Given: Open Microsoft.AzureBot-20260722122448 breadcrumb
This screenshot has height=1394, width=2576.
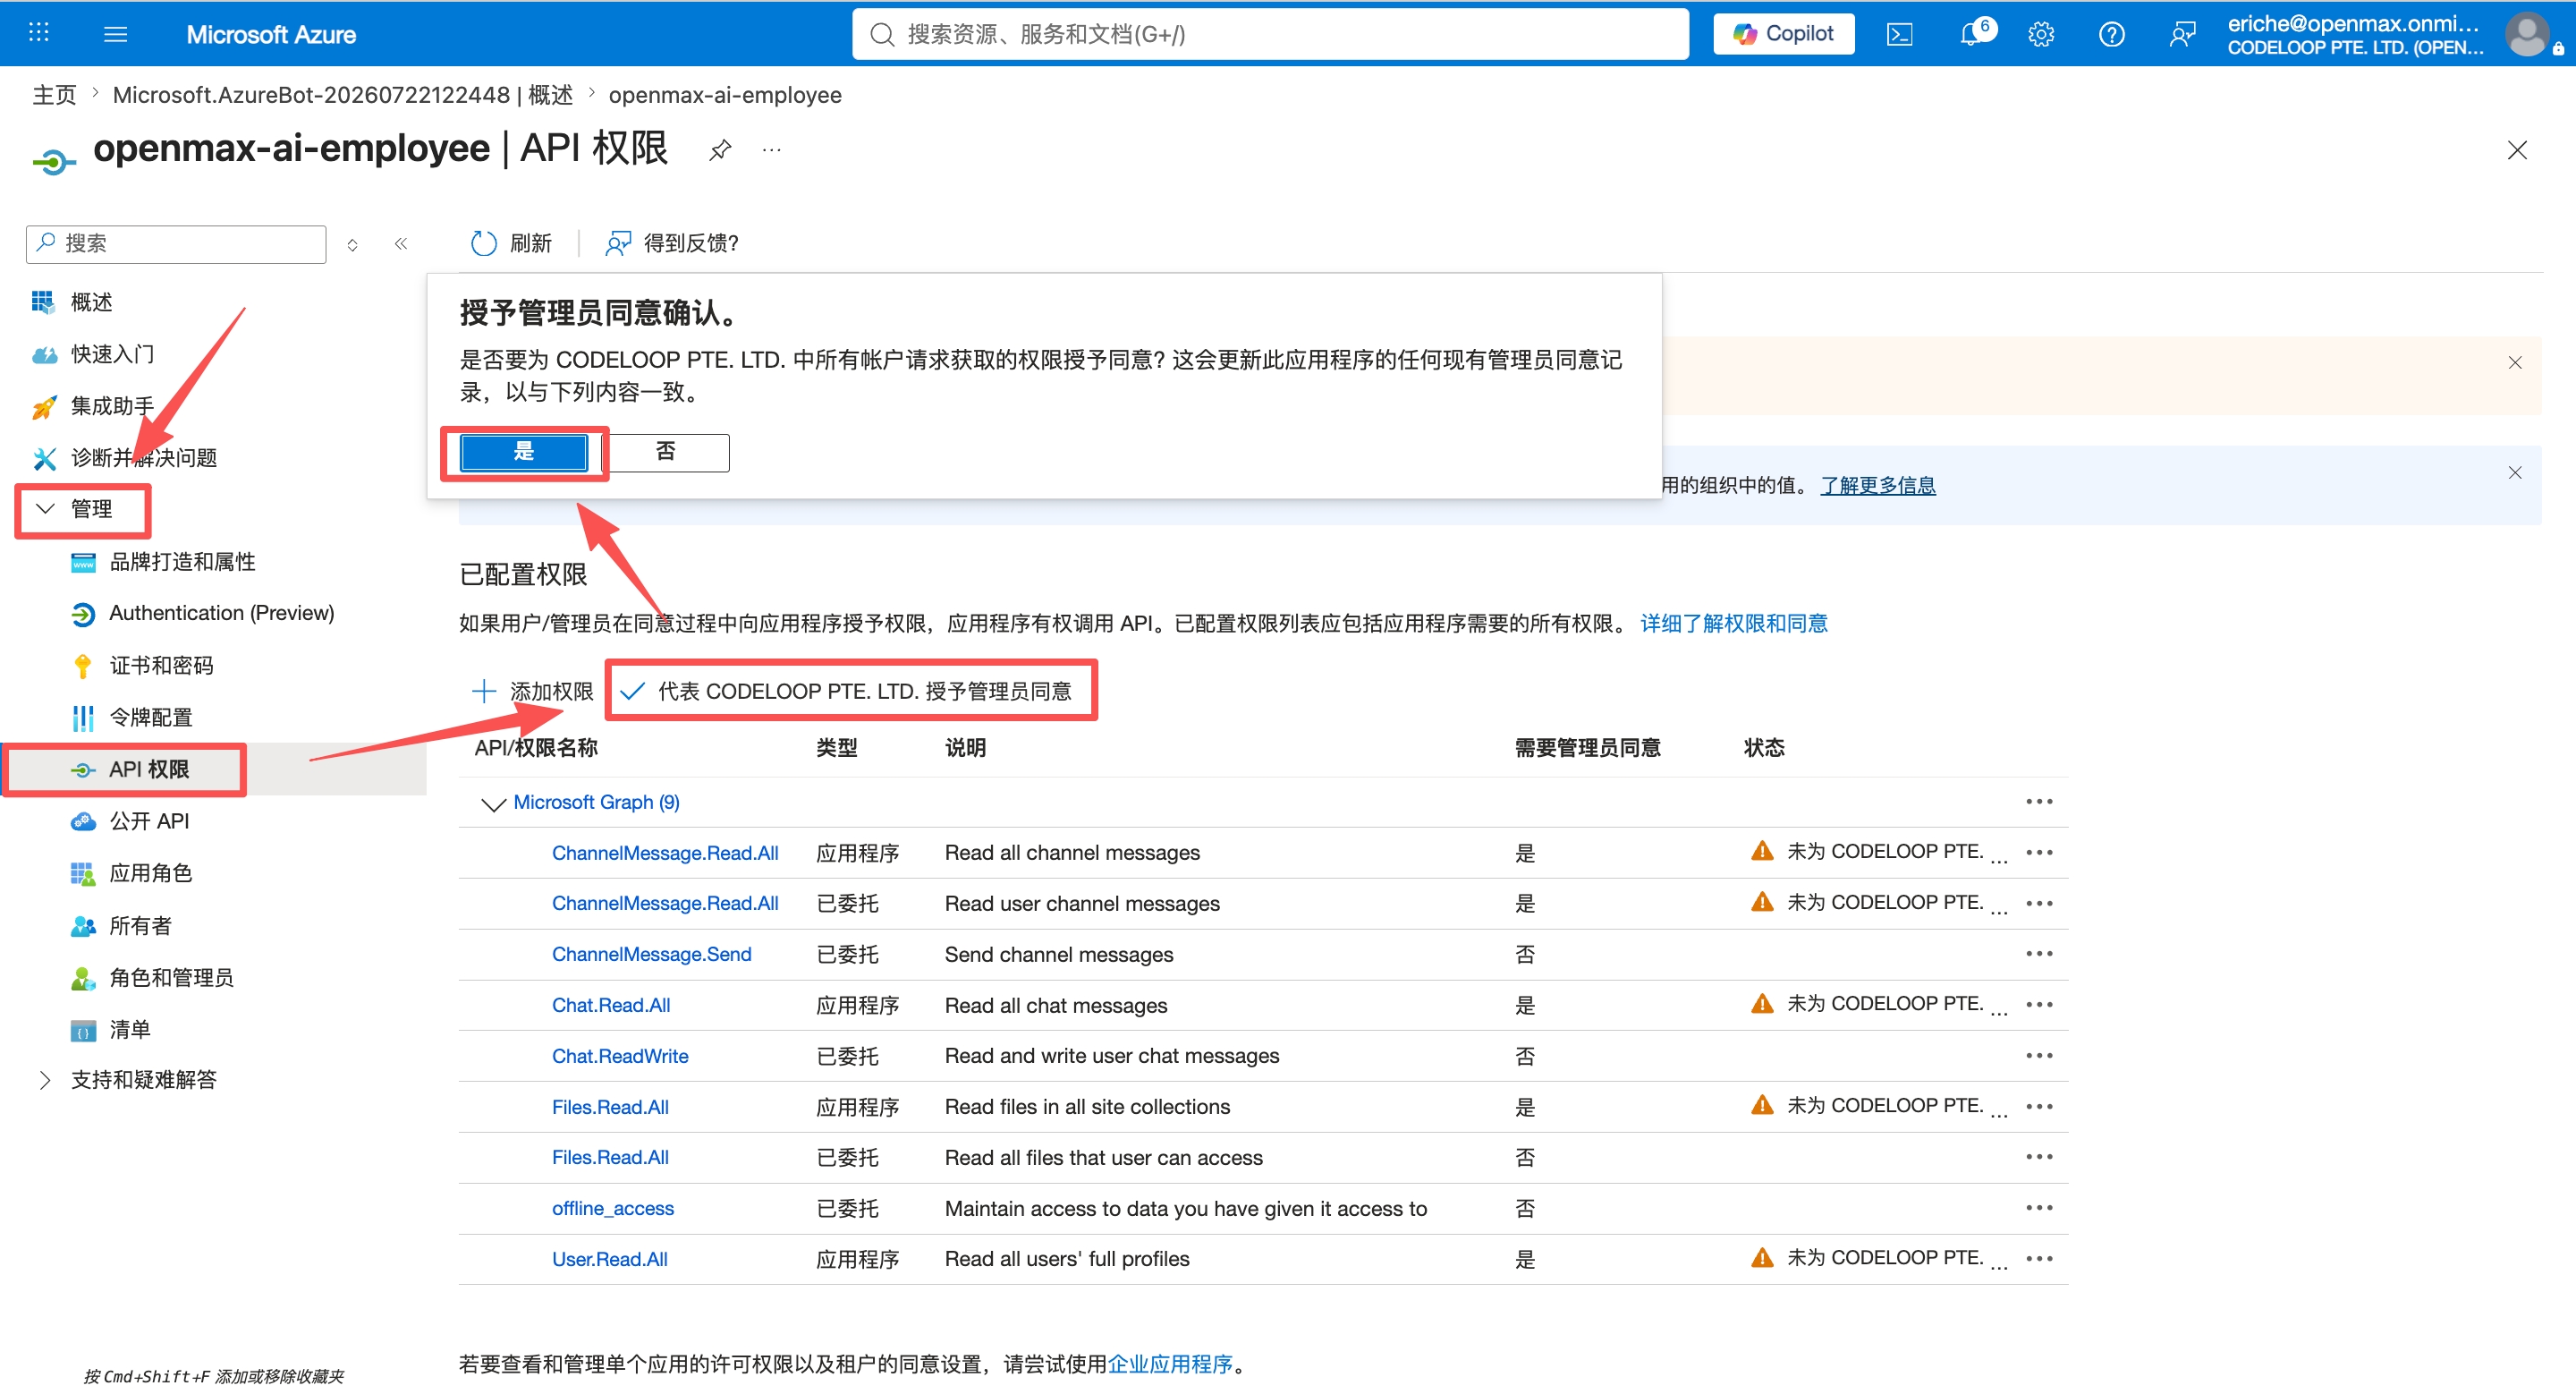Looking at the screenshot, I should (343, 95).
